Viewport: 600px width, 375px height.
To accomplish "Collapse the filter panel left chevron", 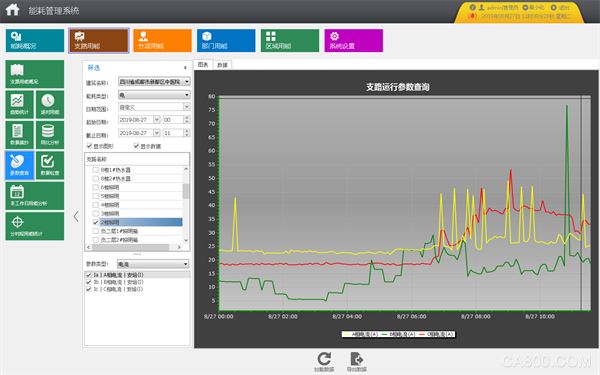I will [76, 217].
